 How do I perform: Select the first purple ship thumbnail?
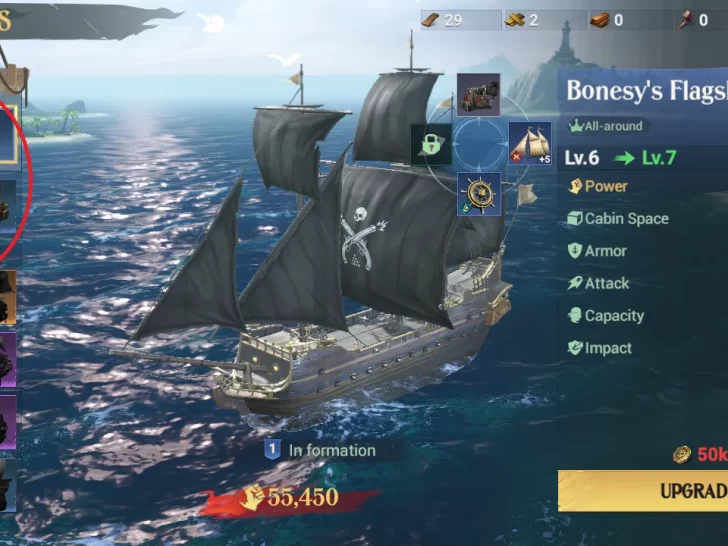pos(8,360)
